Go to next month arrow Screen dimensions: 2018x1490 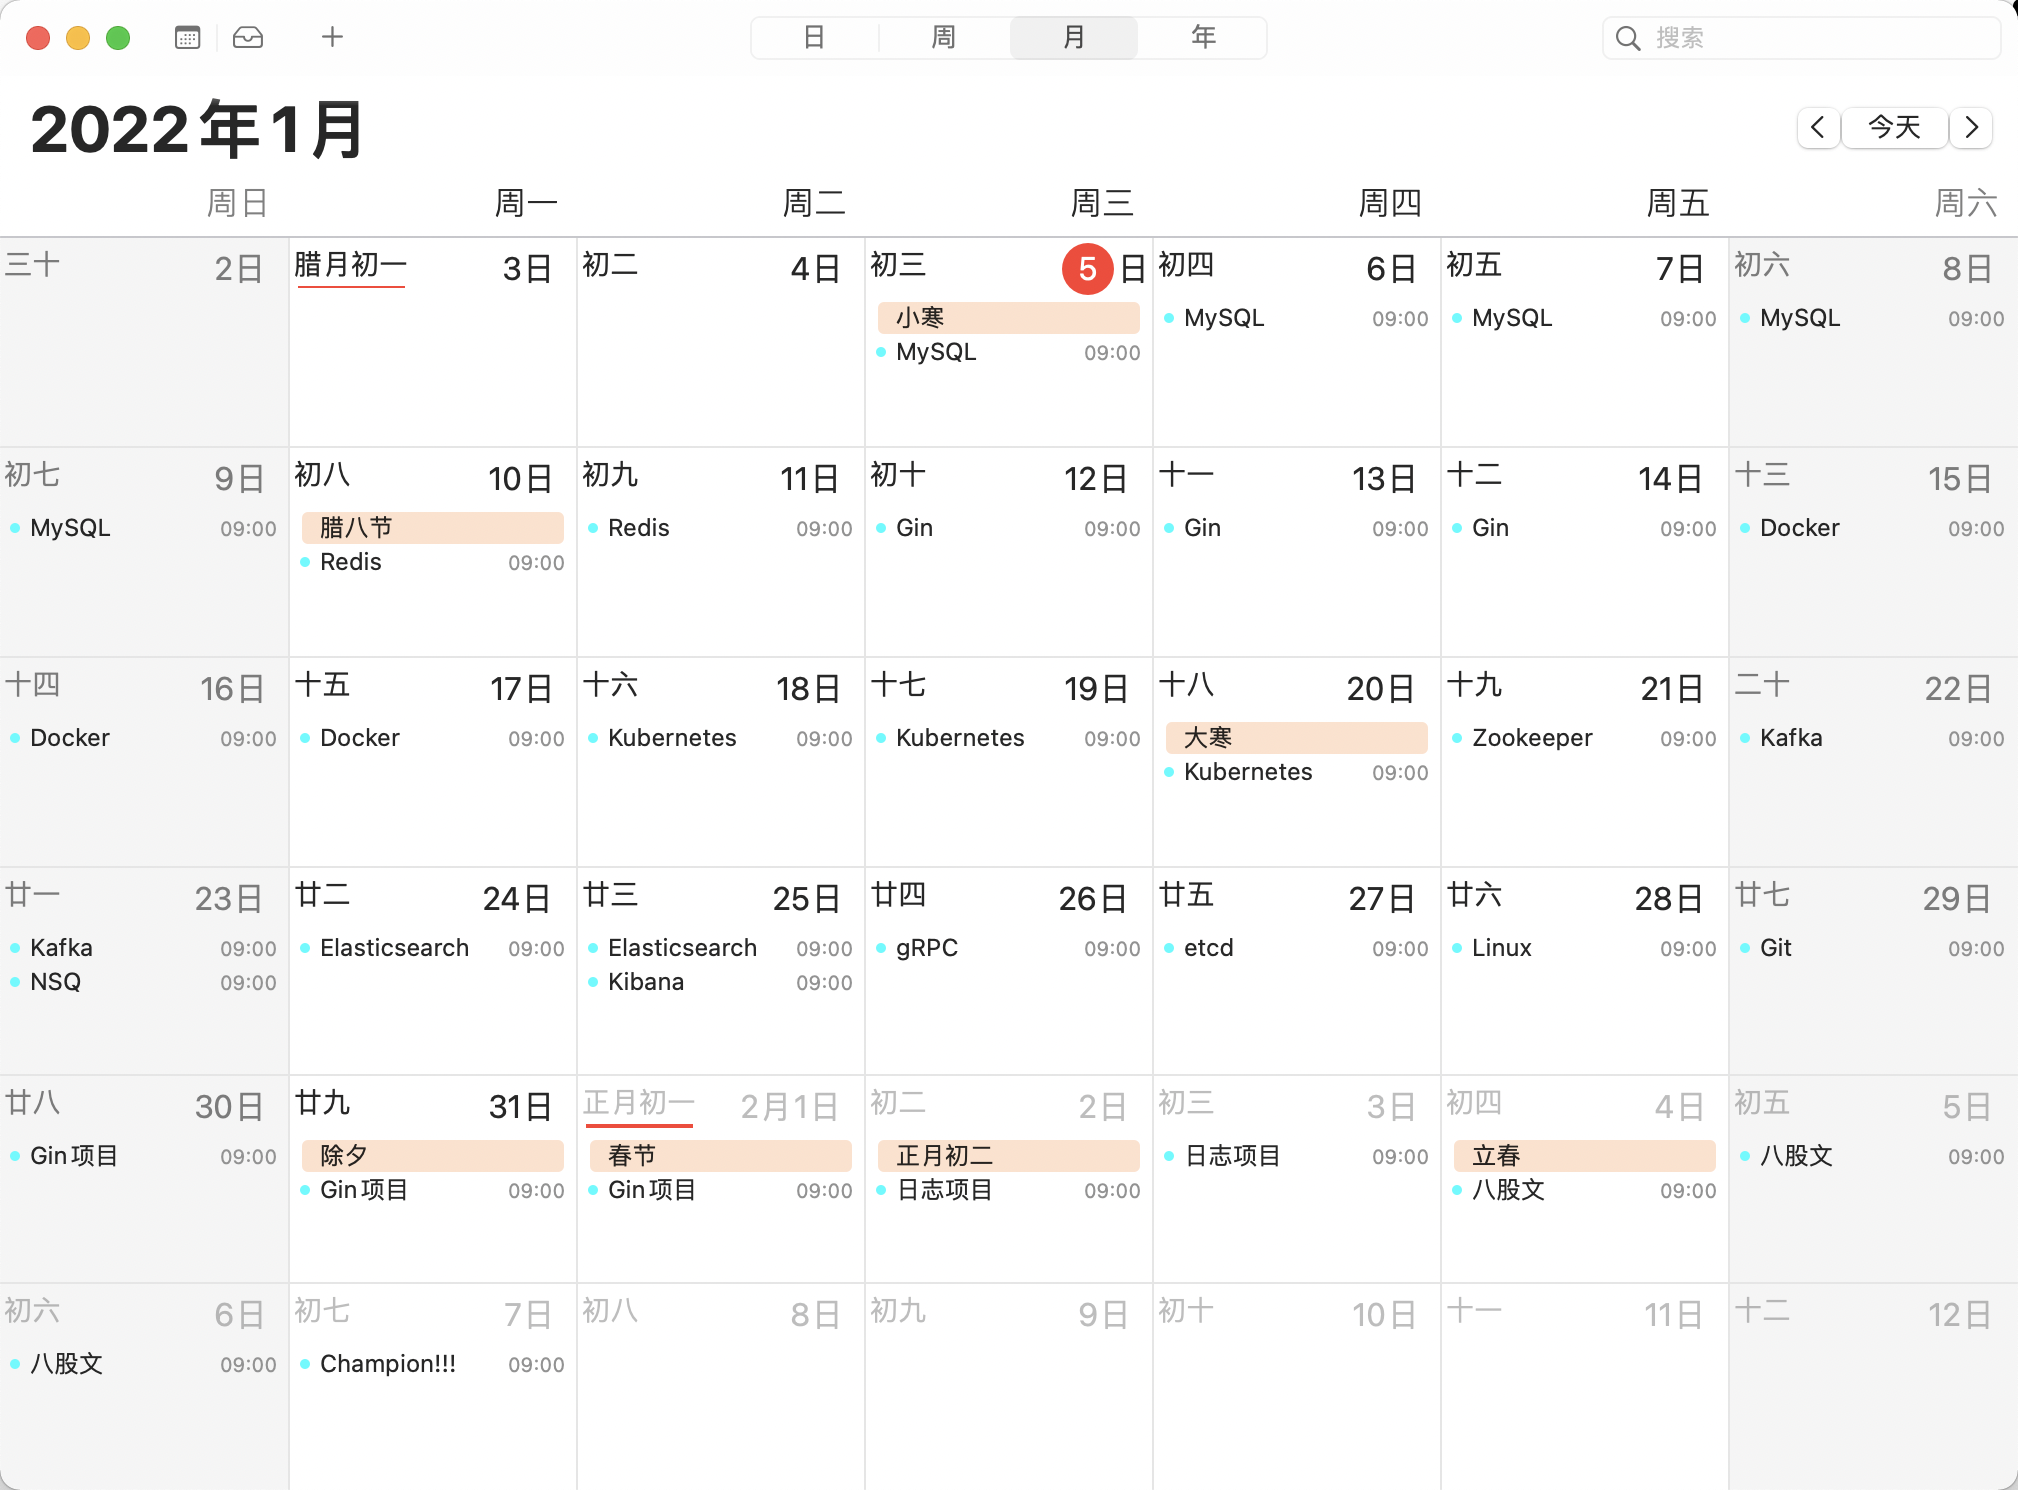click(1971, 127)
